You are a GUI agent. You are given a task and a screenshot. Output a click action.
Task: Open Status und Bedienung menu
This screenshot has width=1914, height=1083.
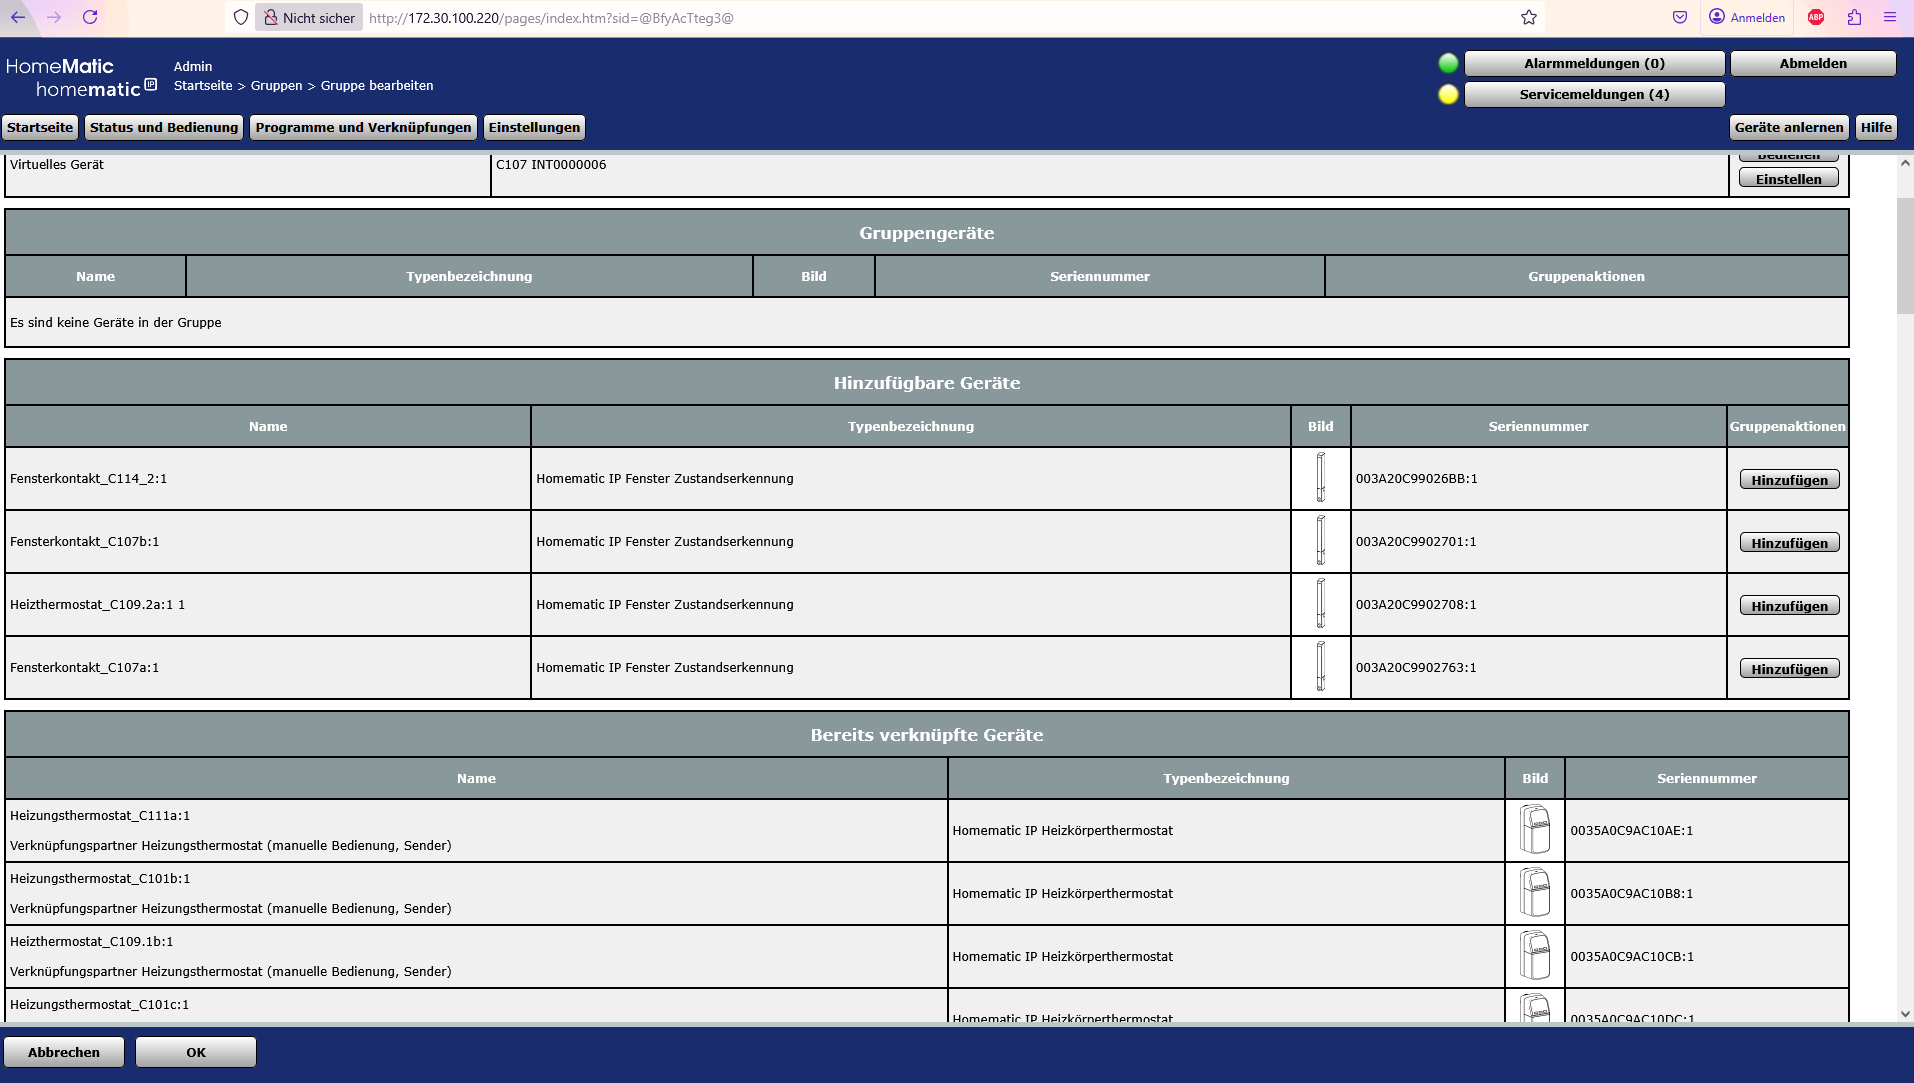coord(164,127)
